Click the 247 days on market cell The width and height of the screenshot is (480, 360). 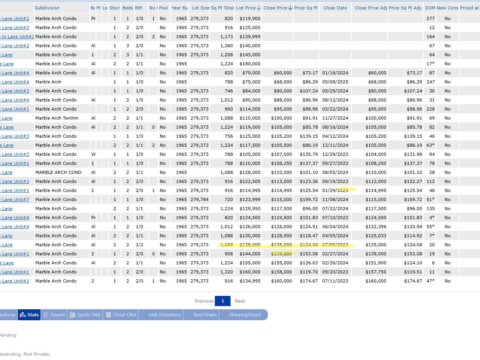coord(431,82)
